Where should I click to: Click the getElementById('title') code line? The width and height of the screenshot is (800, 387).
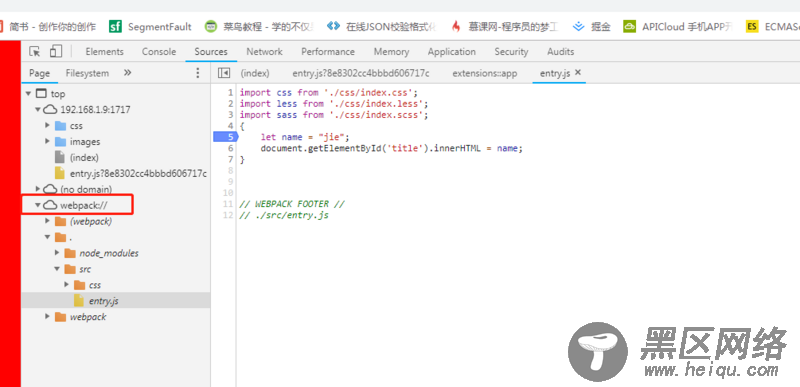tap(392, 148)
